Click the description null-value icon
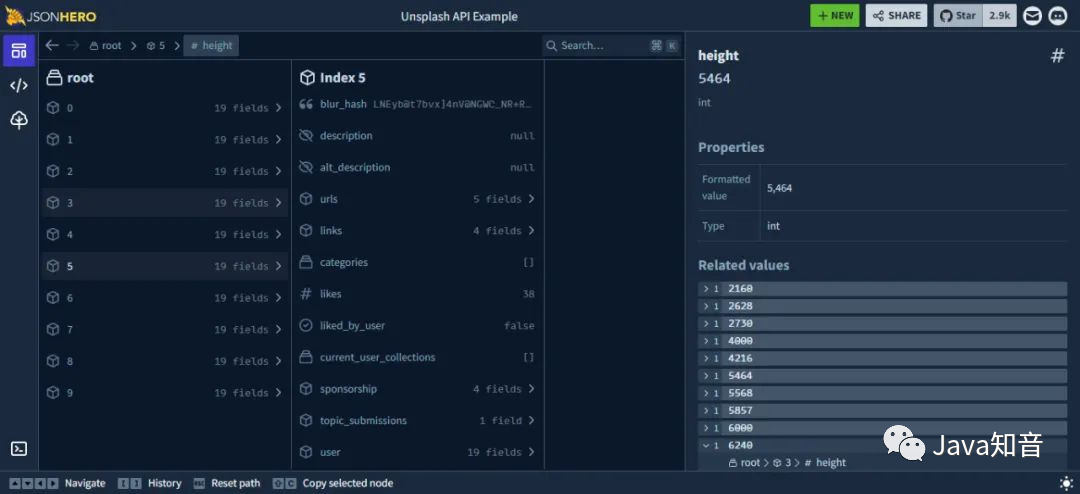This screenshot has width=1080, height=494. click(x=306, y=136)
